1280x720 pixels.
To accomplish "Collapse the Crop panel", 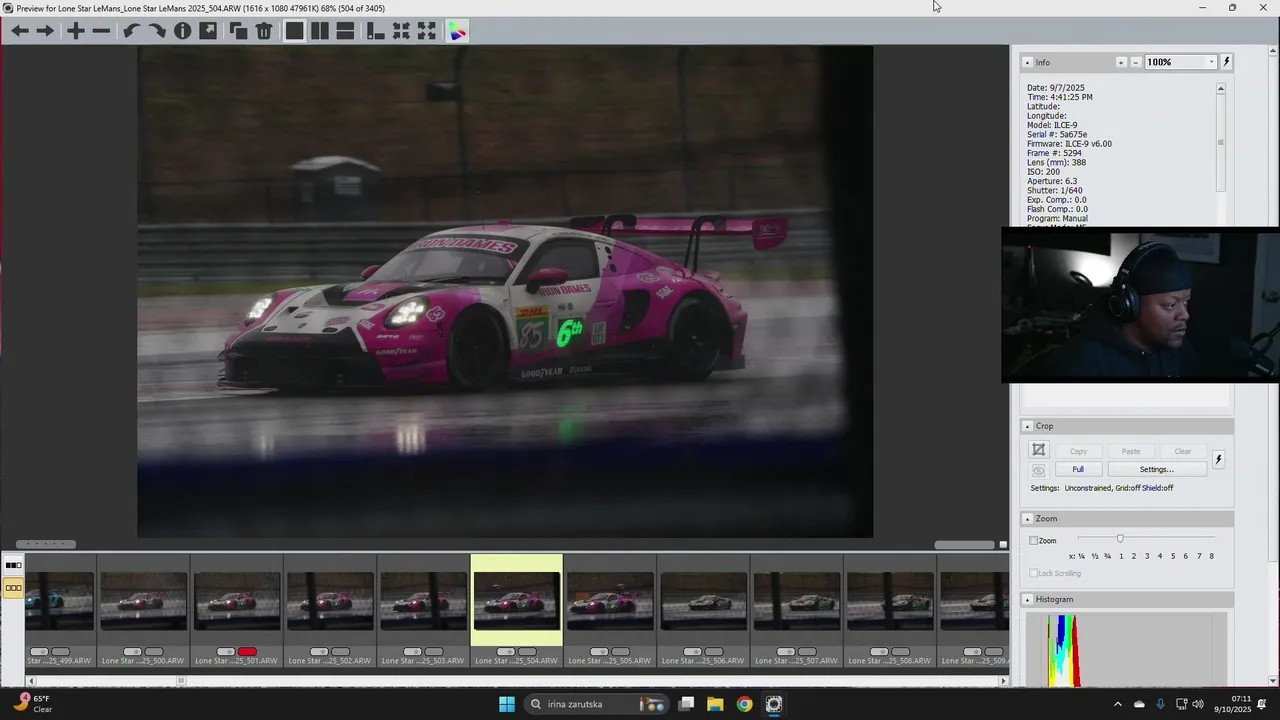I will coord(1027,426).
